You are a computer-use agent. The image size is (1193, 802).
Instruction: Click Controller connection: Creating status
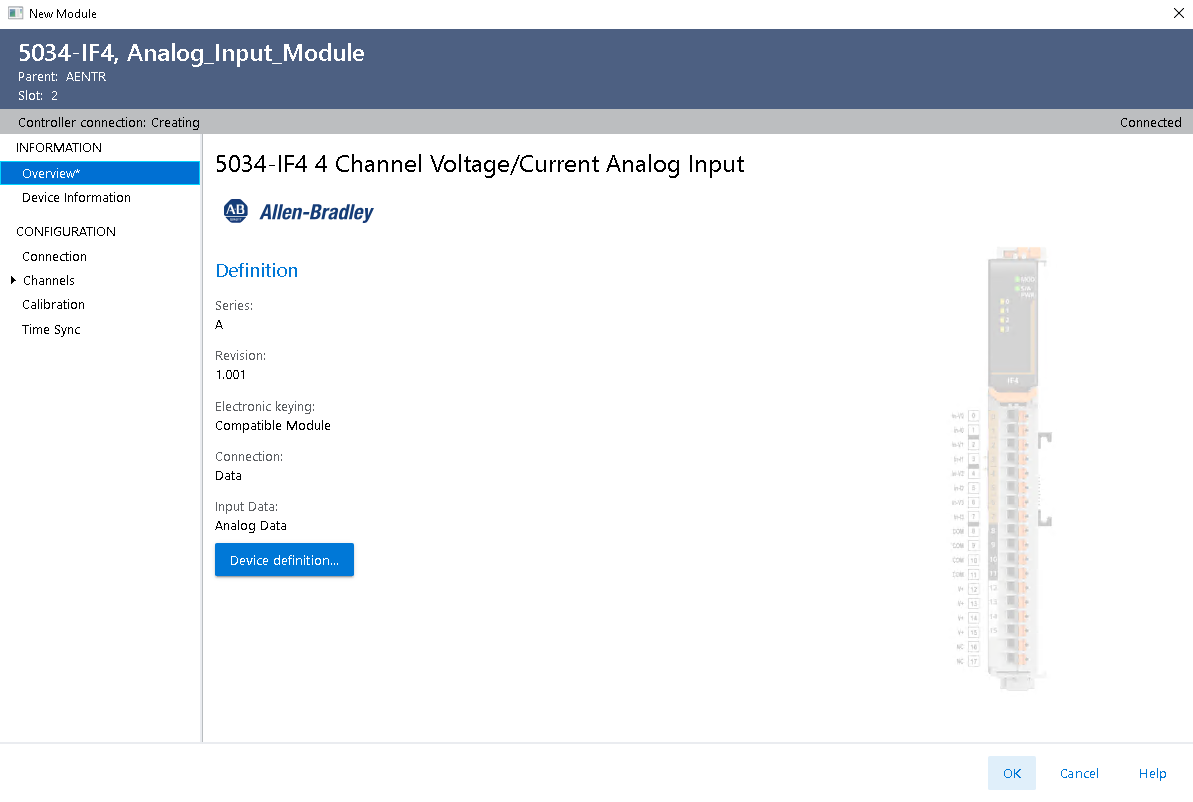click(109, 123)
